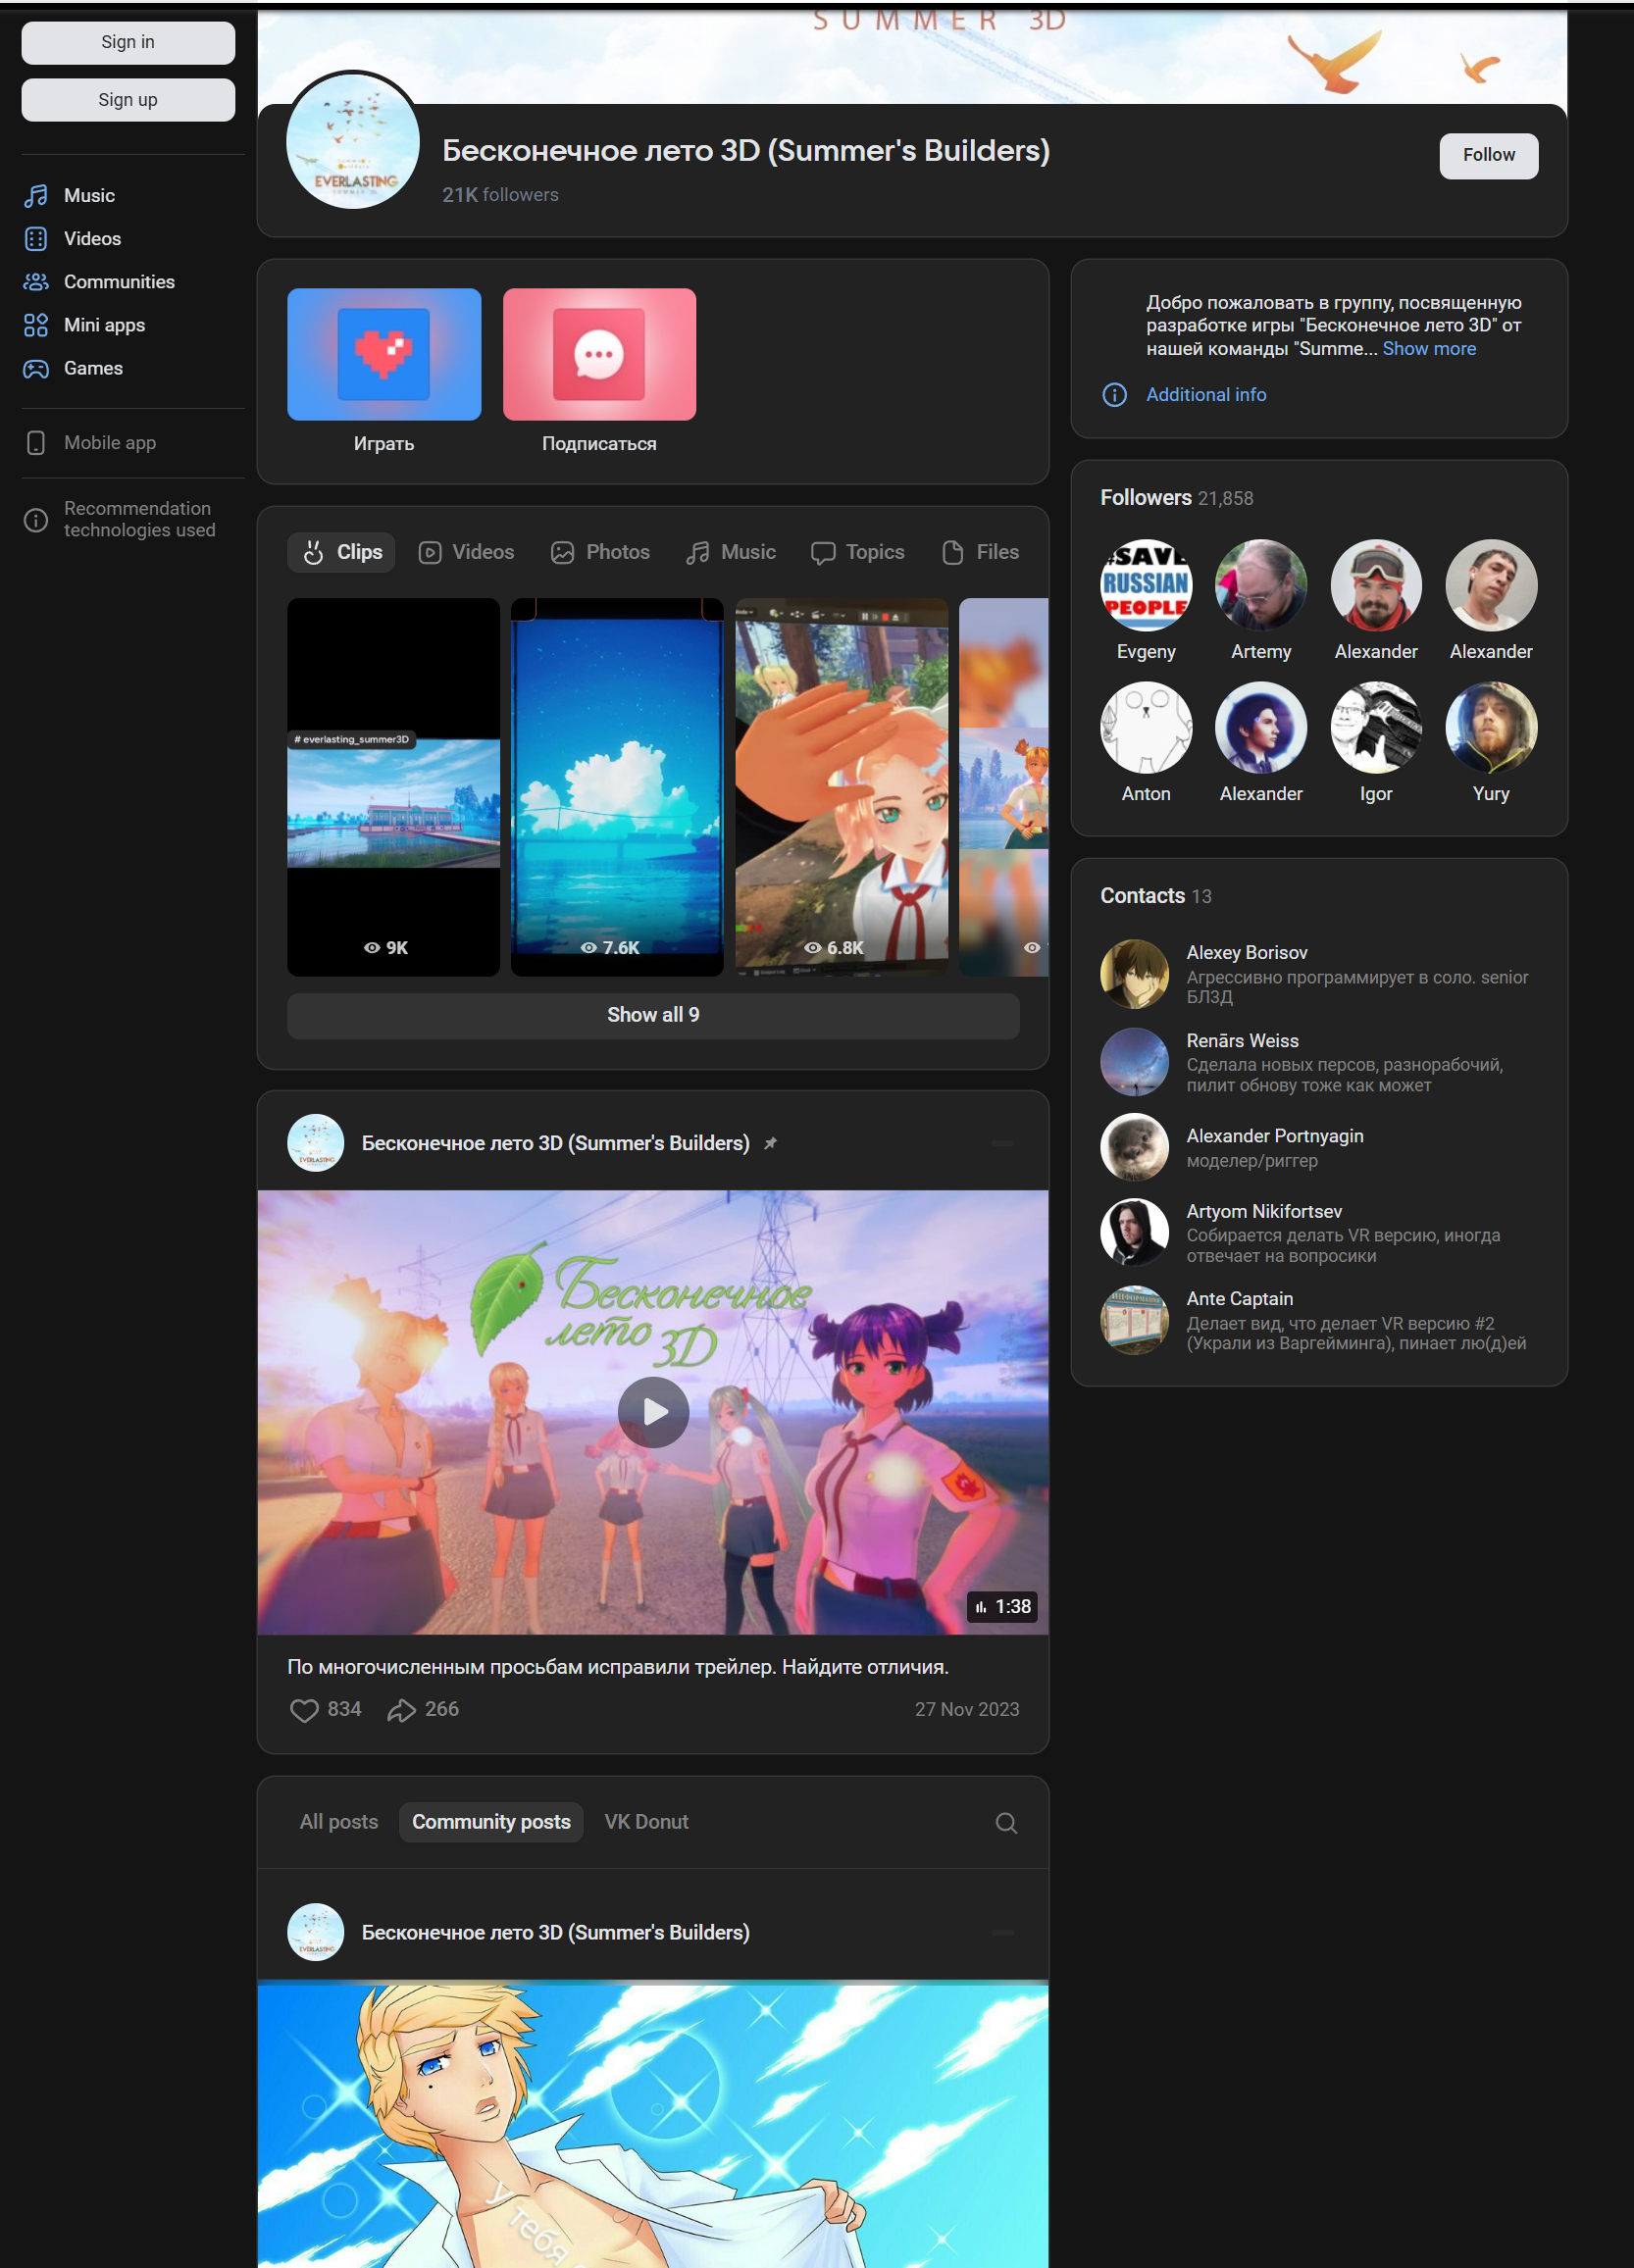The width and height of the screenshot is (1634, 2268).
Task: Open the blond character post image
Action: 653,2125
